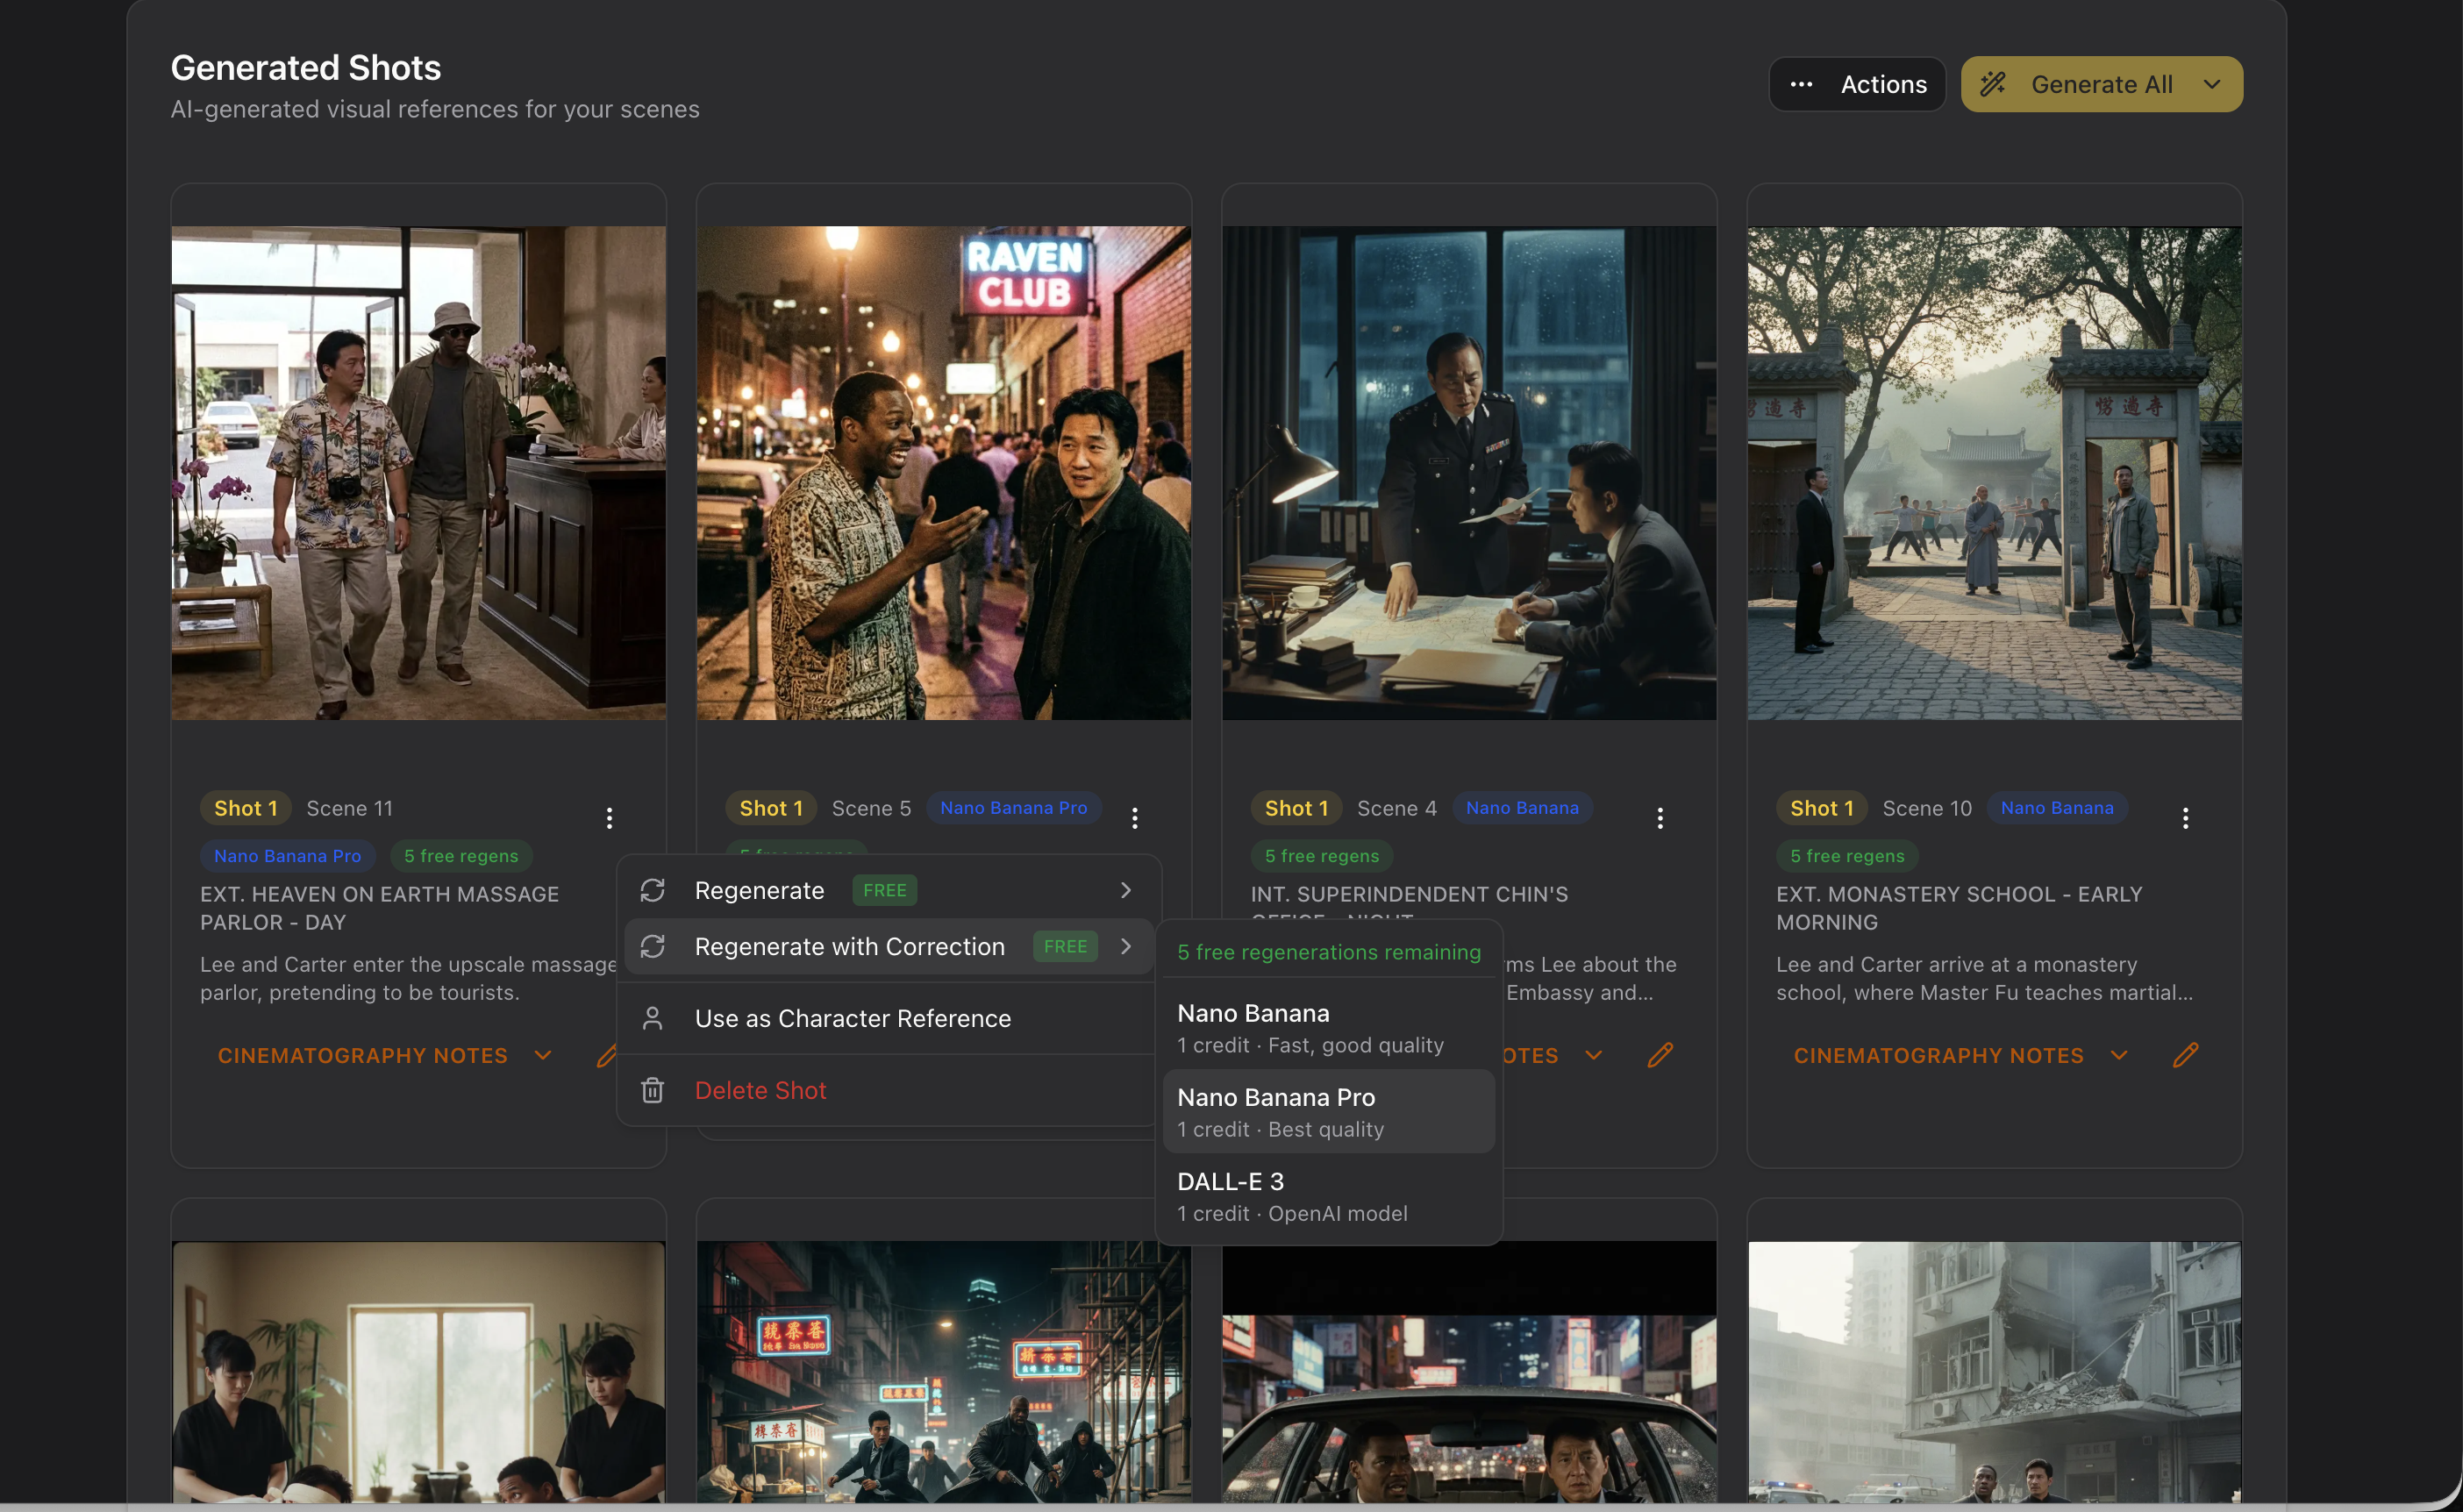Open three-dot menu for Scene 11 shot

[x=609, y=818]
